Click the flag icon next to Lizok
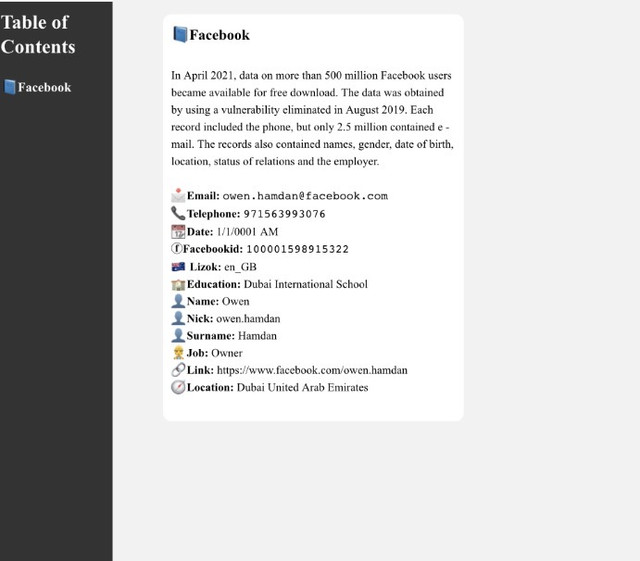Screen dimensions: 640x561 coord(178,267)
